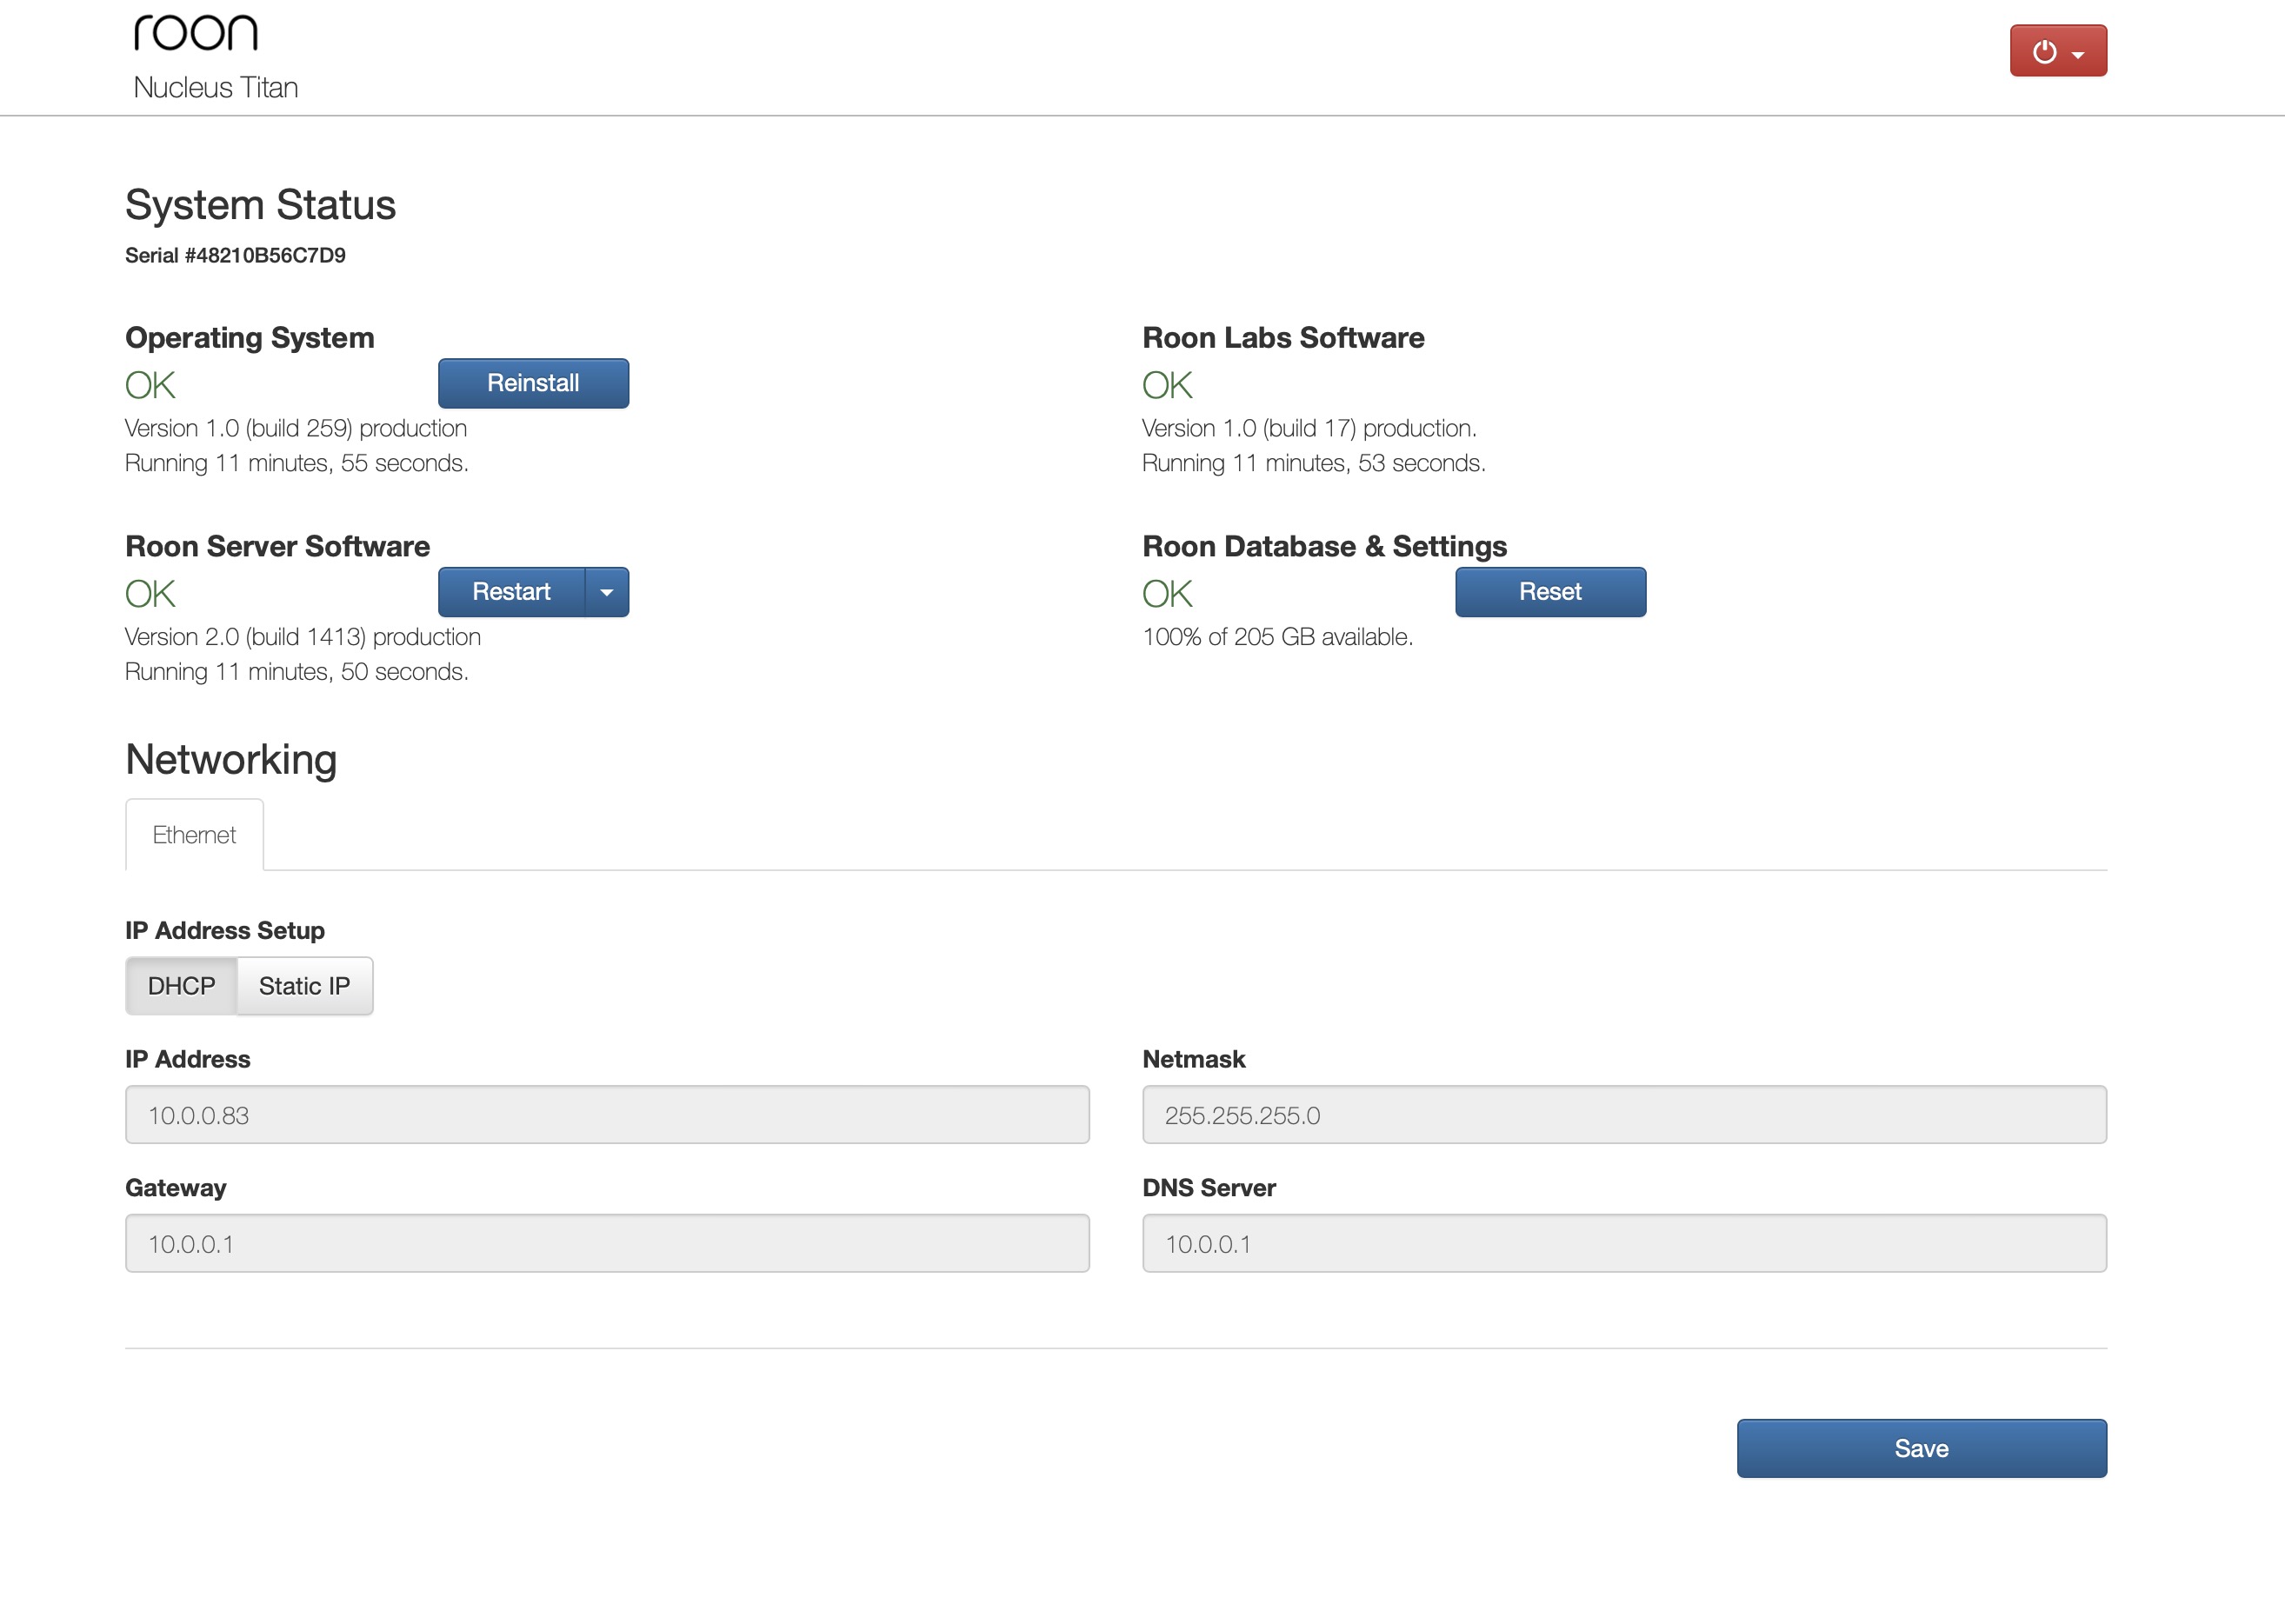
Task: Expand the arrow next to Restart
Action: pyautogui.click(x=606, y=592)
